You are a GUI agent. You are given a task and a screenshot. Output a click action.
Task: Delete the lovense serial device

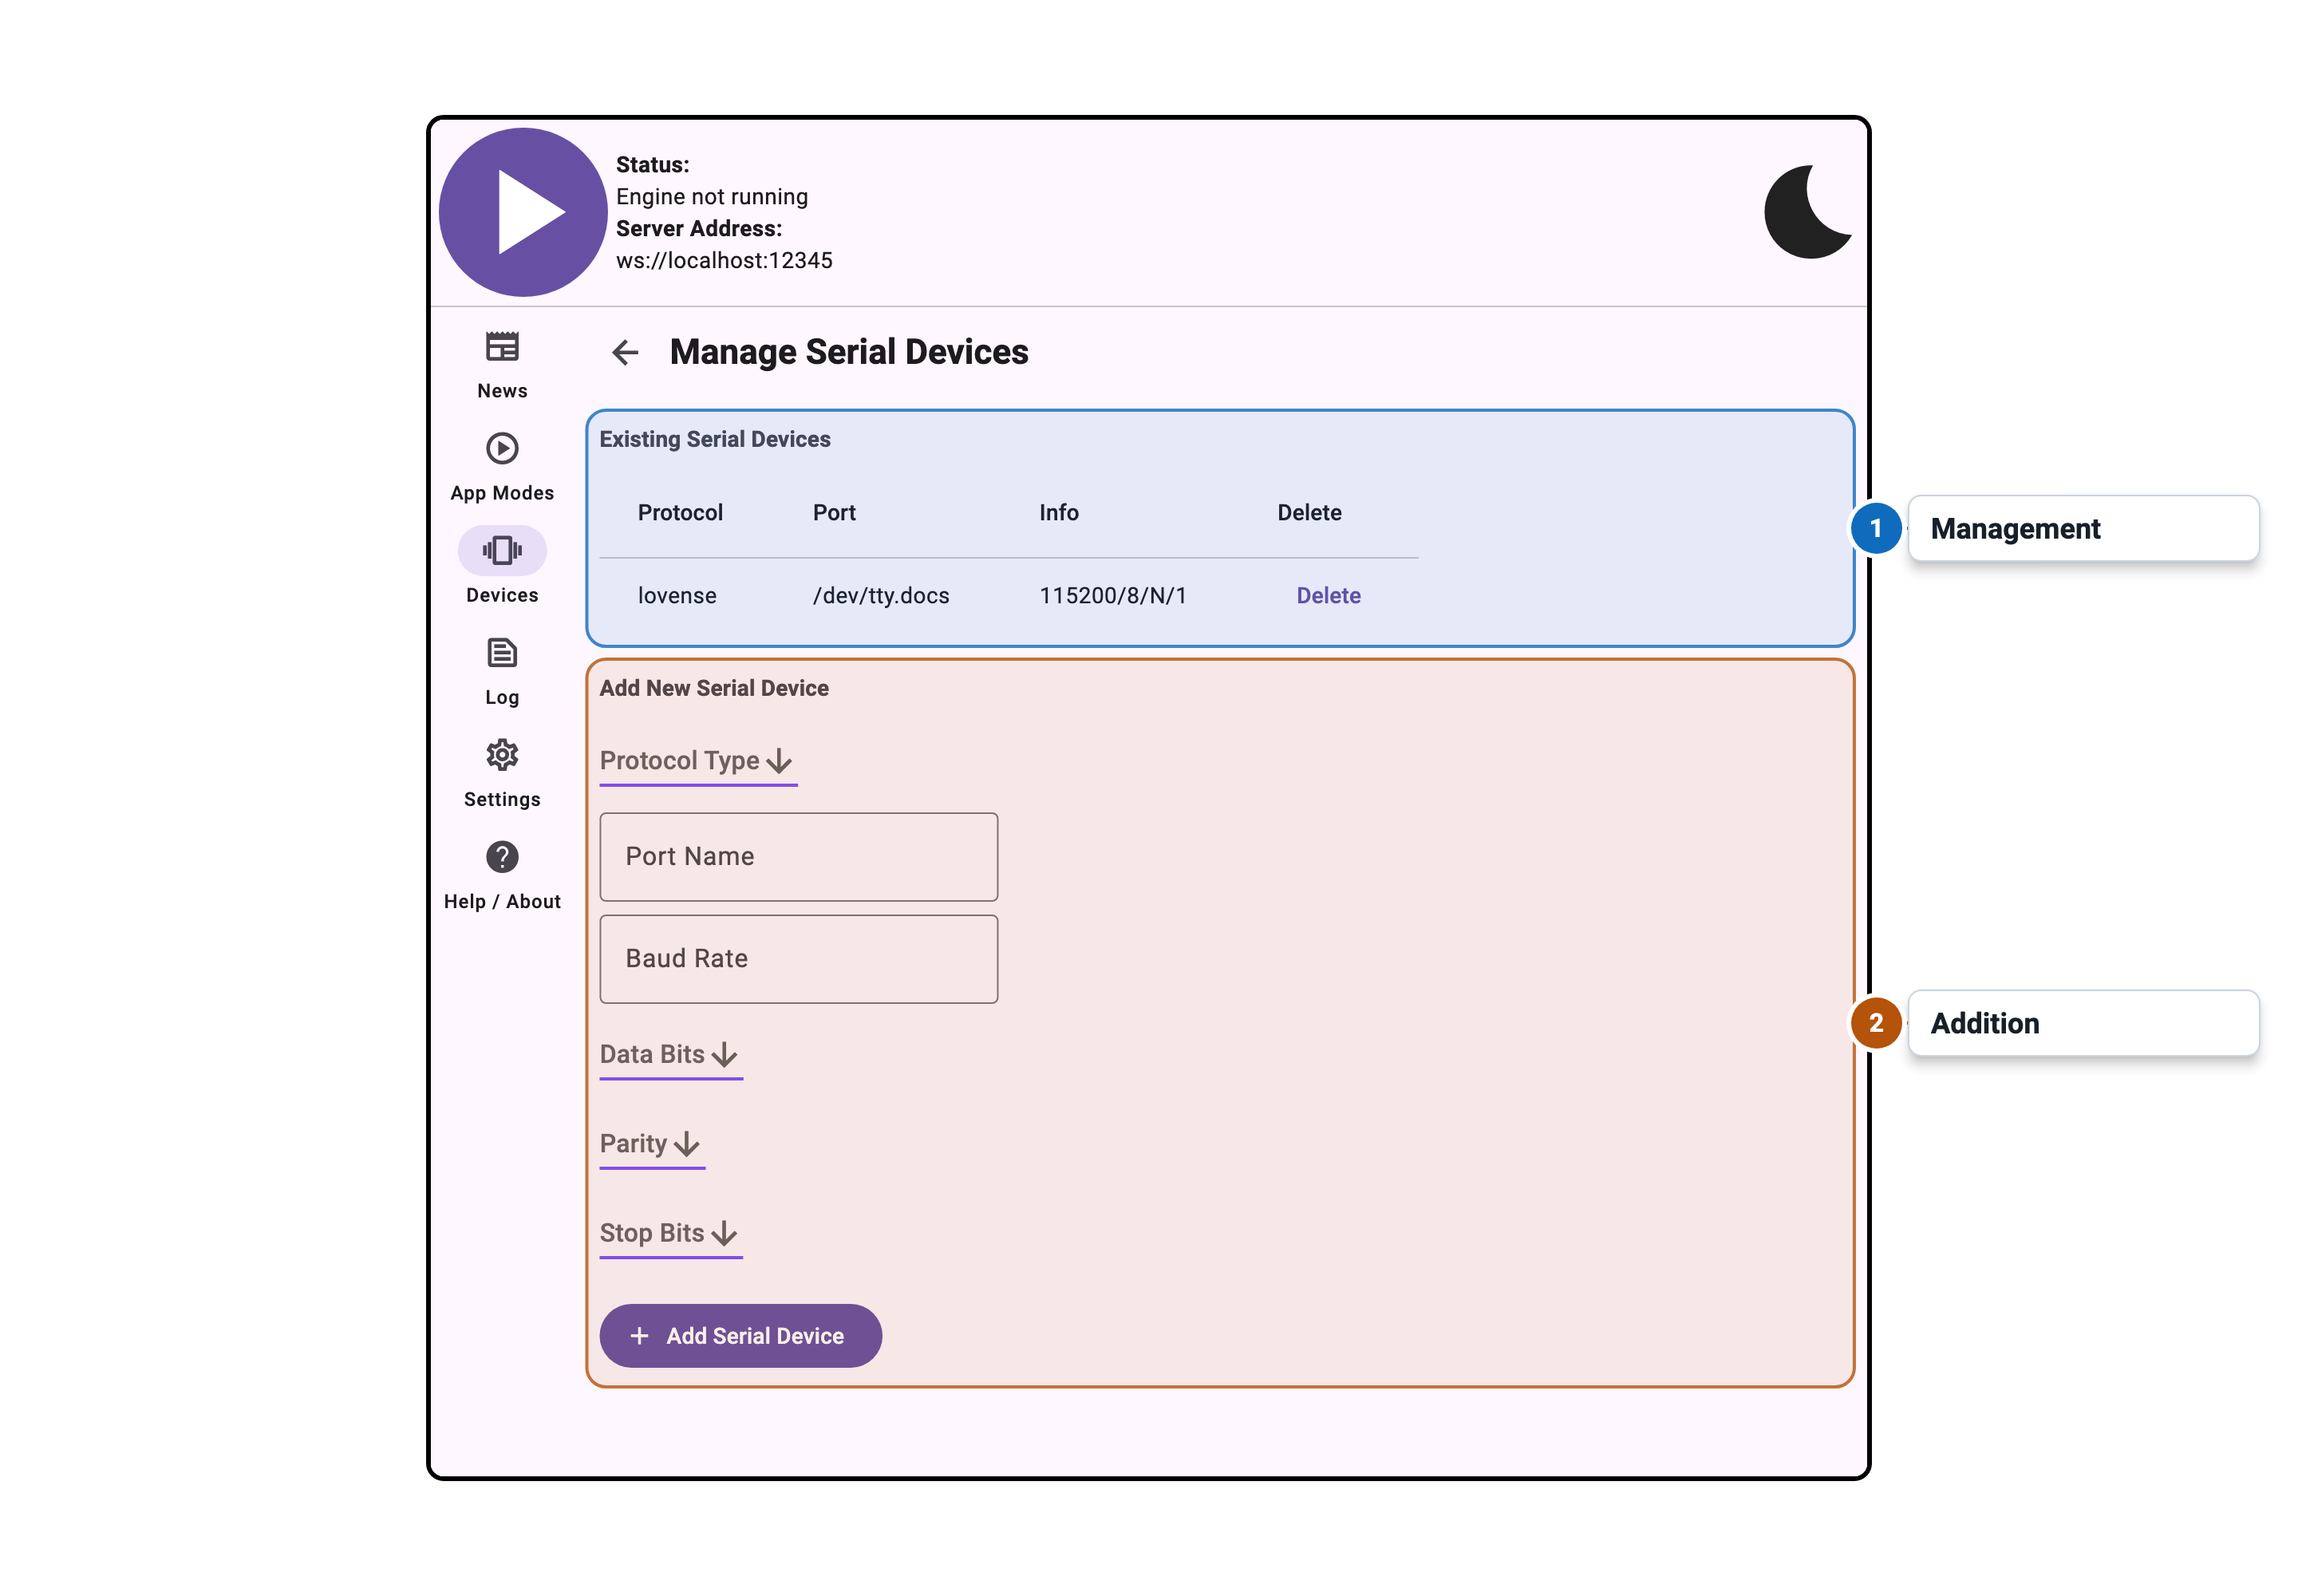1328,596
